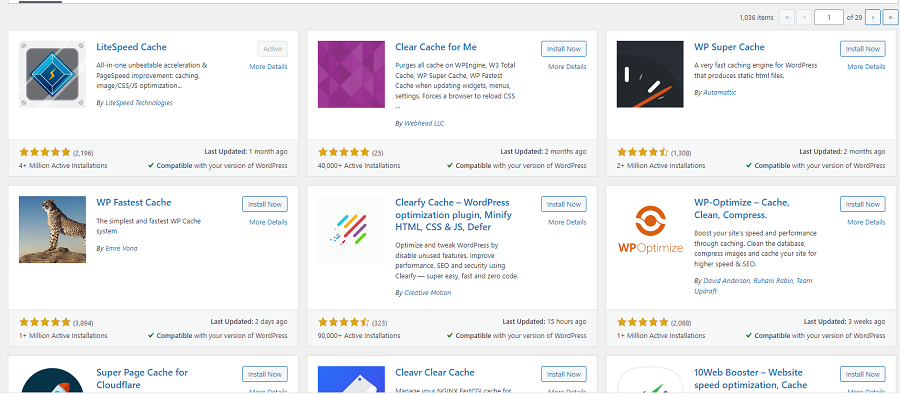The width and height of the screenshot is (900, 395).
Task: Visit author Creative Motion link
Action: click(x=428, y=293)
